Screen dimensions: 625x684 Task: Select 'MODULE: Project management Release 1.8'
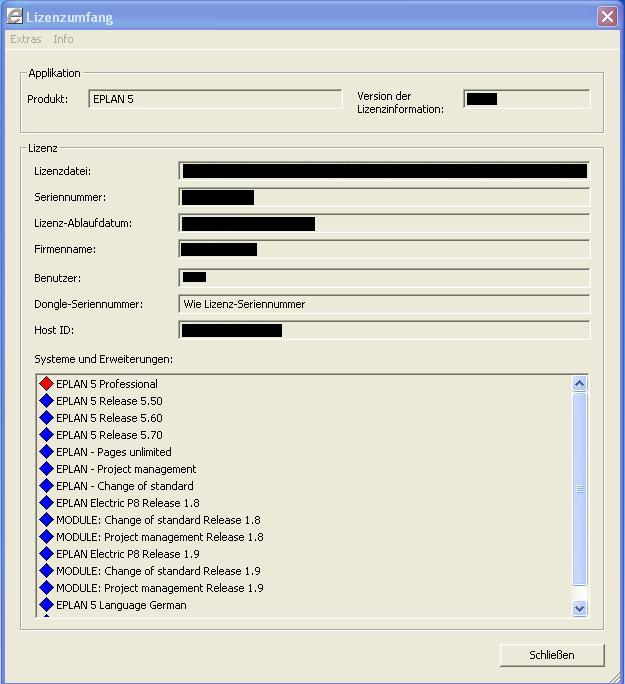pos(160,537)
